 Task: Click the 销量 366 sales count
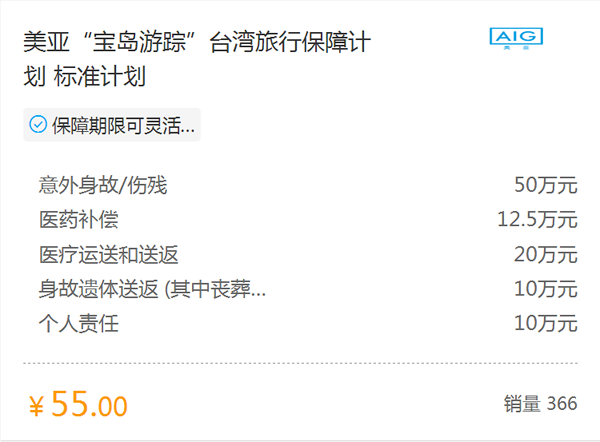pos(540,404)
